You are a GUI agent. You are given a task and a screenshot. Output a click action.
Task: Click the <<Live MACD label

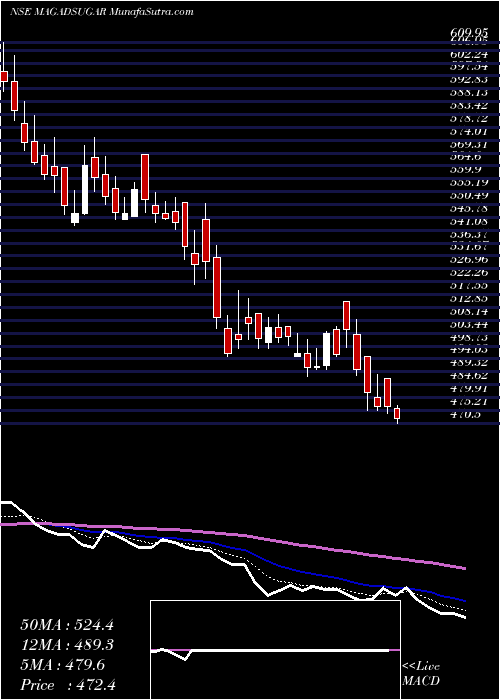421,675
